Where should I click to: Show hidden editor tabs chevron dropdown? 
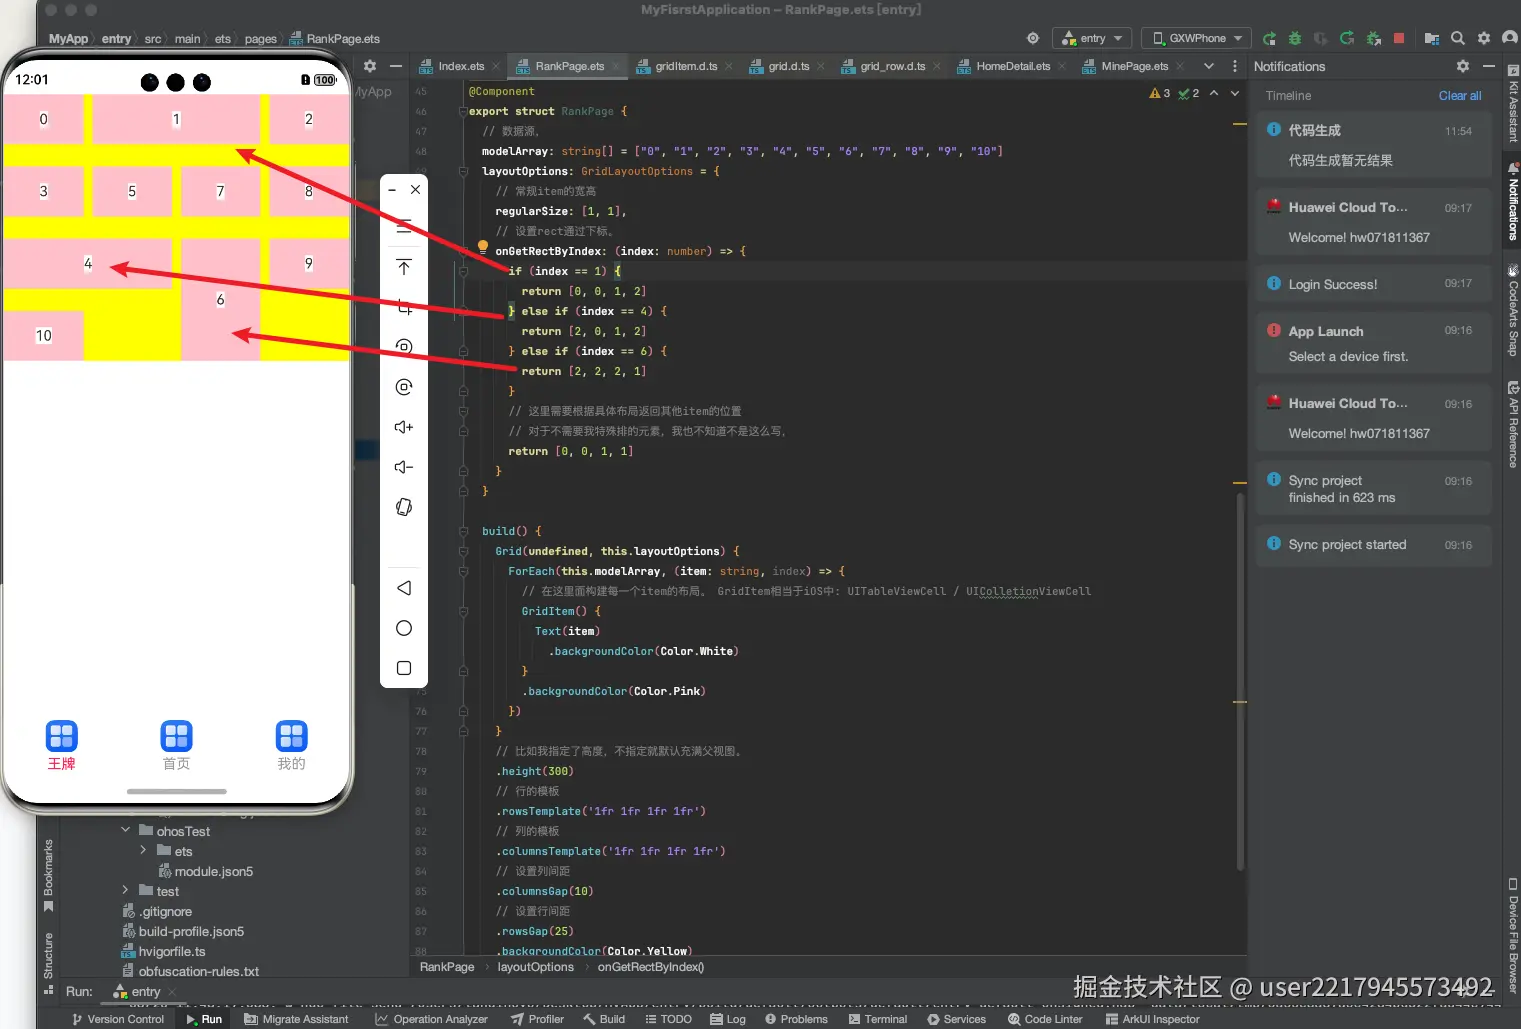point(1209,66)
